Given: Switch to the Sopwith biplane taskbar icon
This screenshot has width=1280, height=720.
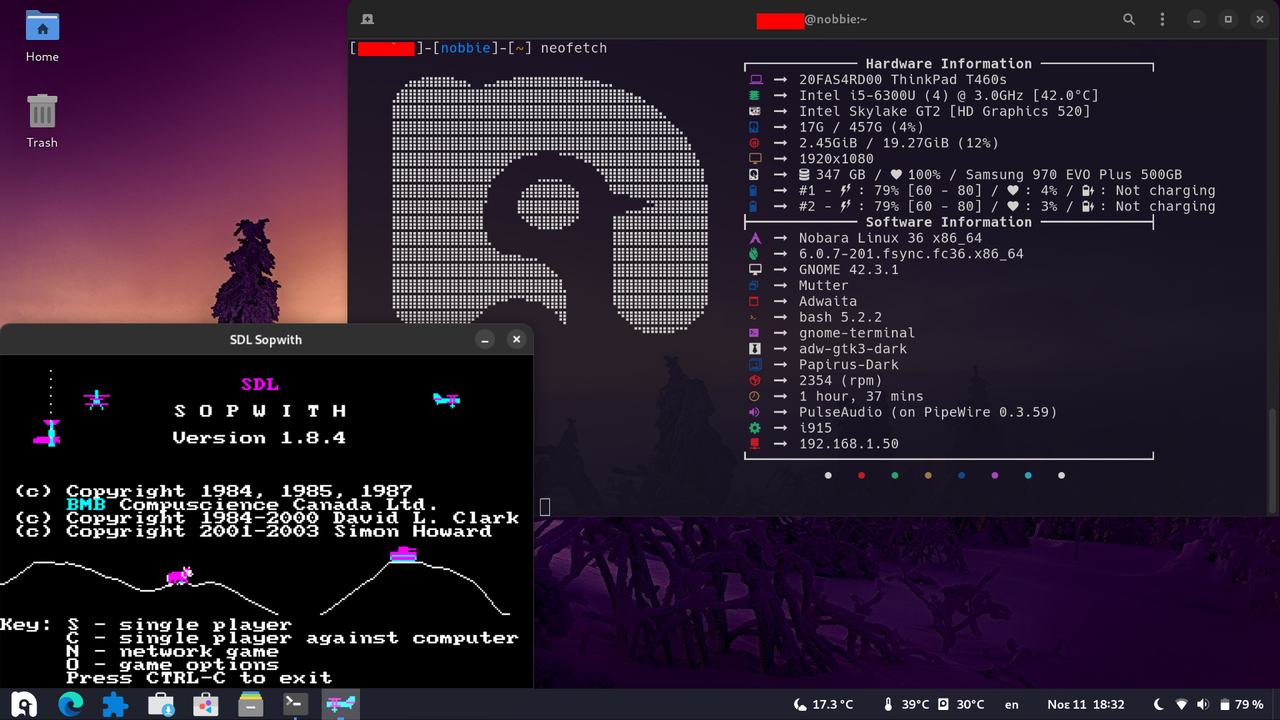Looking at the screenshot, I should point(340,705).
